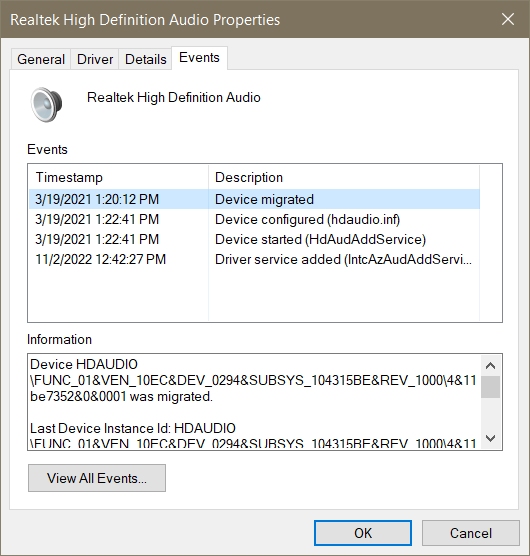Click the Information box scroll down arrow

click(x=490, y=439)
